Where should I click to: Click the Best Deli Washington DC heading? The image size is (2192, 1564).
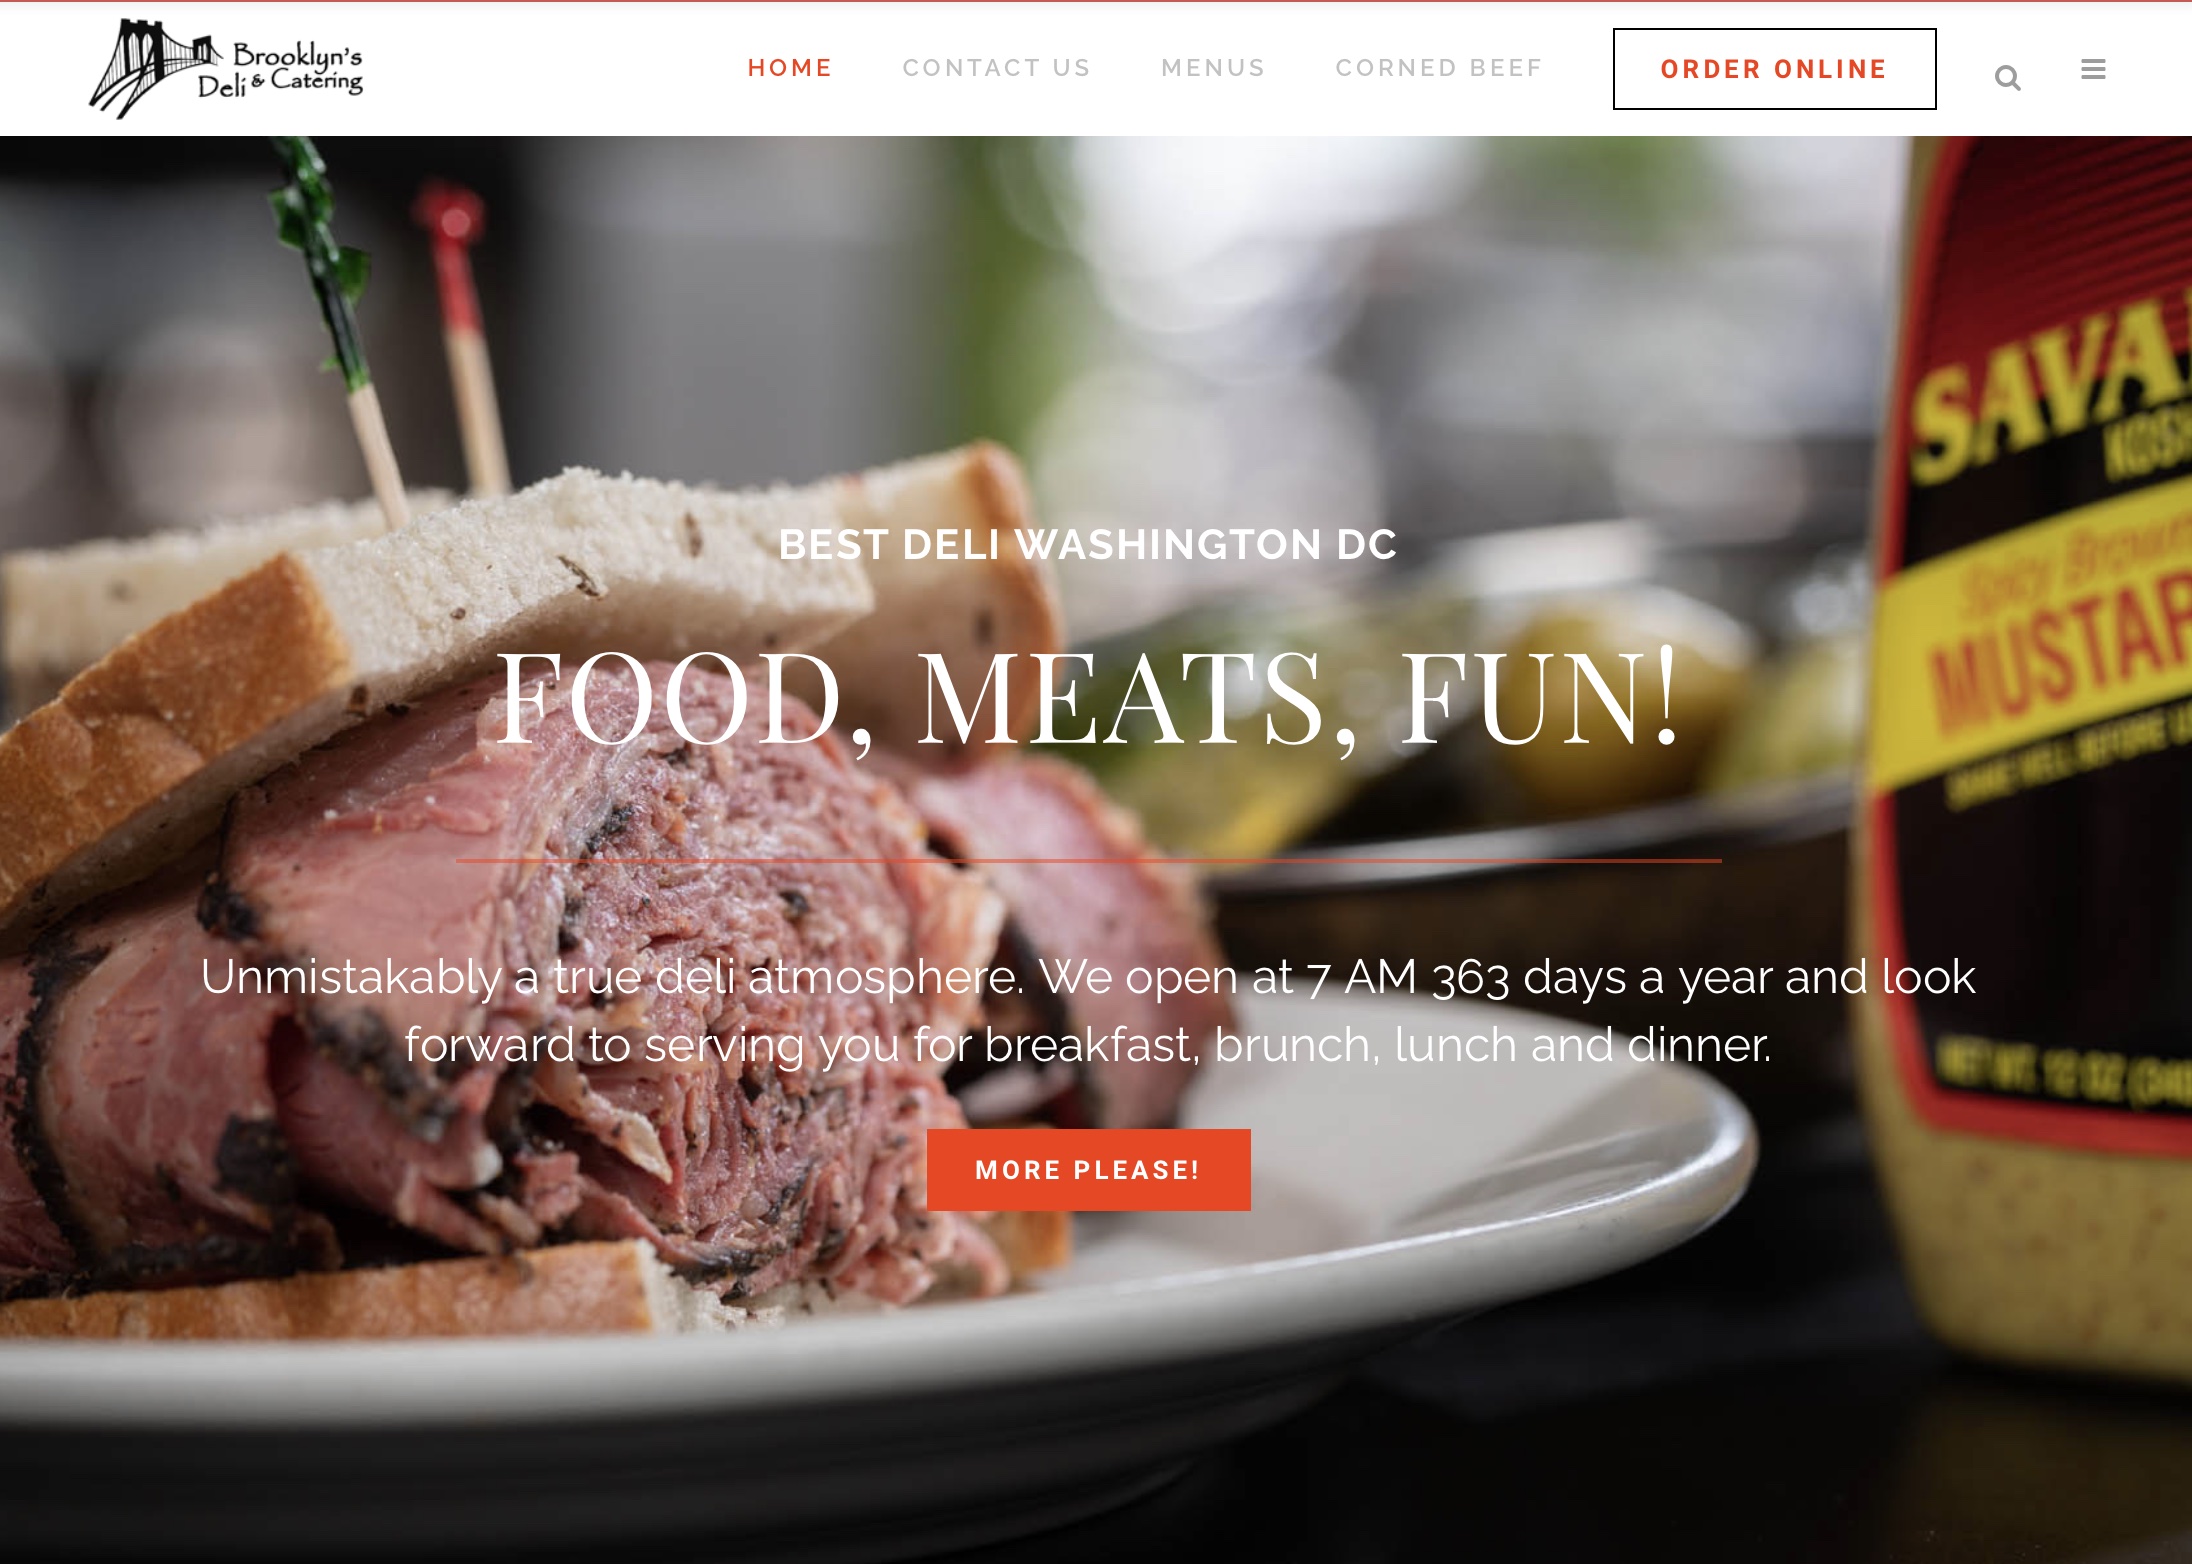pyautogui.click(x=1088, y=545)
